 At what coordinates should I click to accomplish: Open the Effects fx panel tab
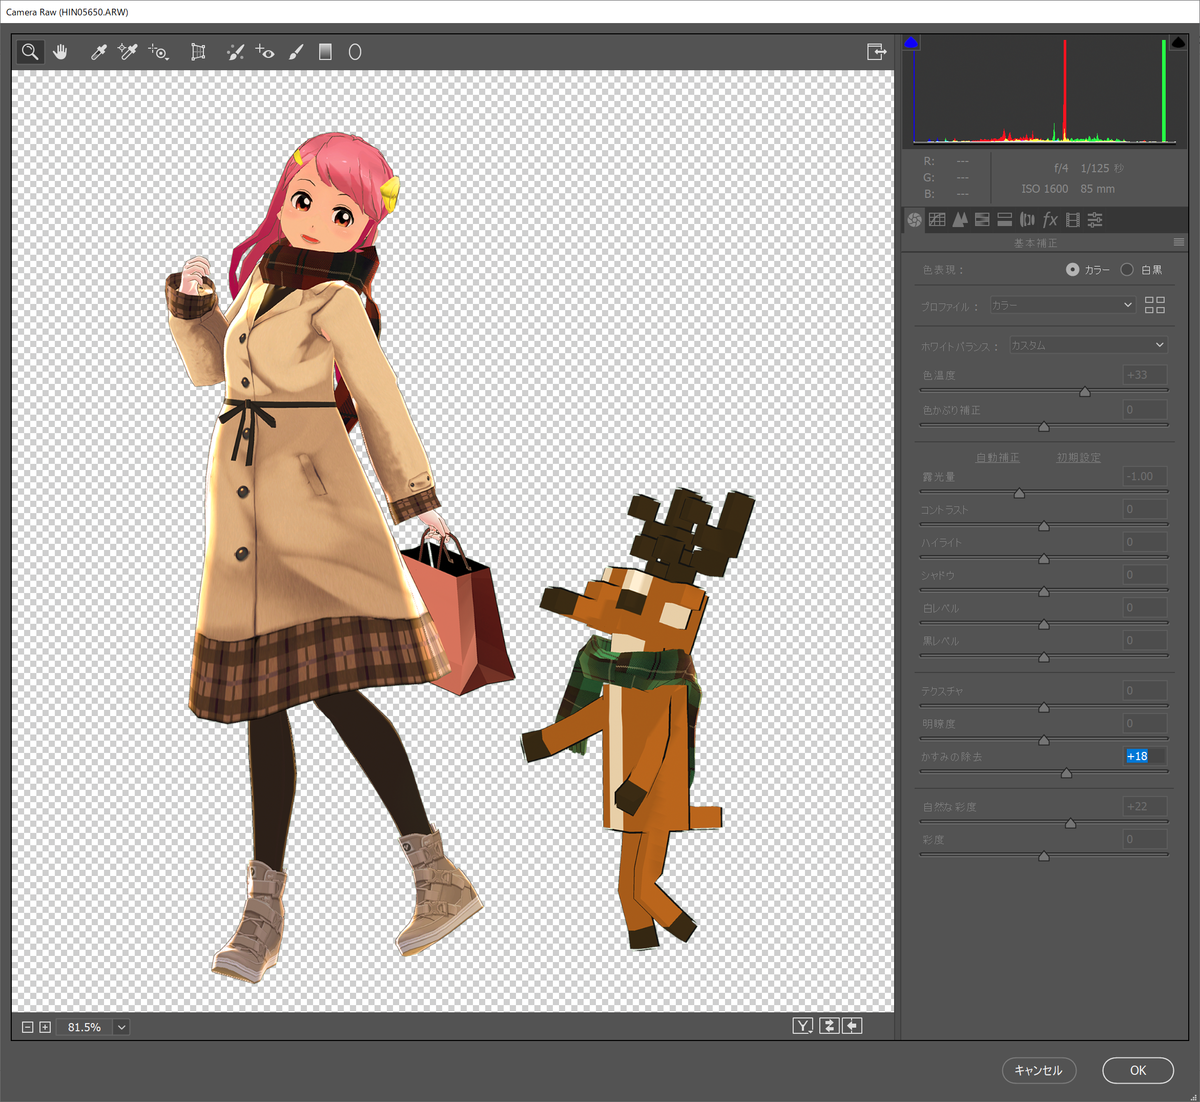(x=1050, y=220)
